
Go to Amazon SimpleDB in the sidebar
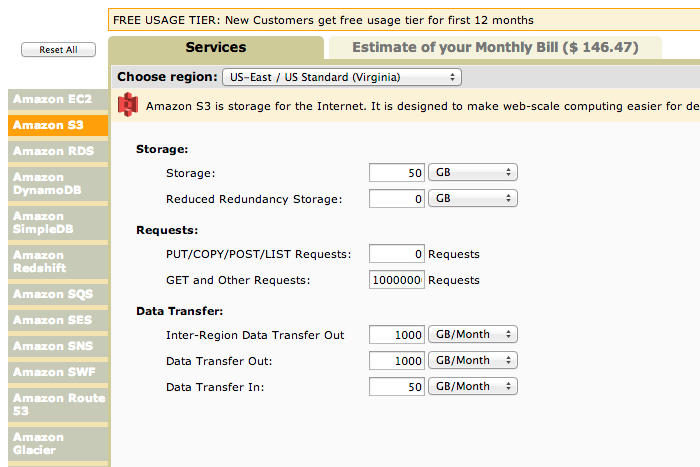58,223
